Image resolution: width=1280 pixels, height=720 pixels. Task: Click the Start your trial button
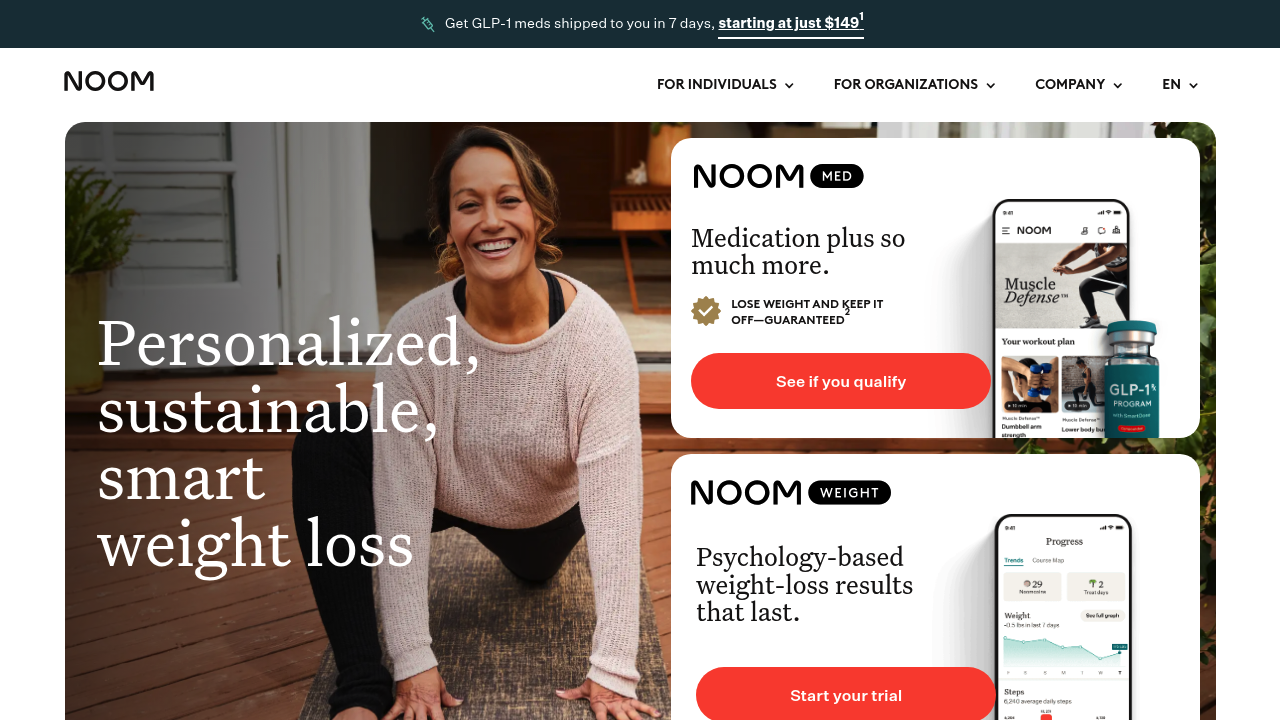click(846, 695)
